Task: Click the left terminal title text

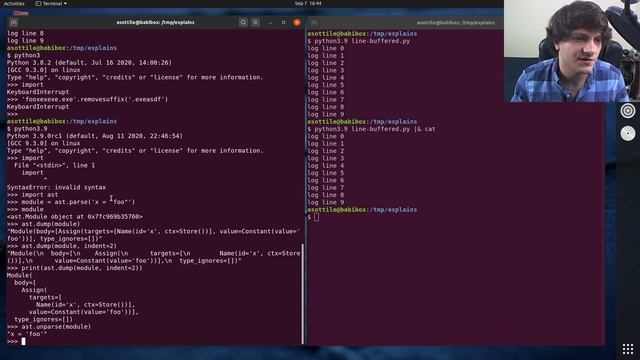Action: pos(155,22)
